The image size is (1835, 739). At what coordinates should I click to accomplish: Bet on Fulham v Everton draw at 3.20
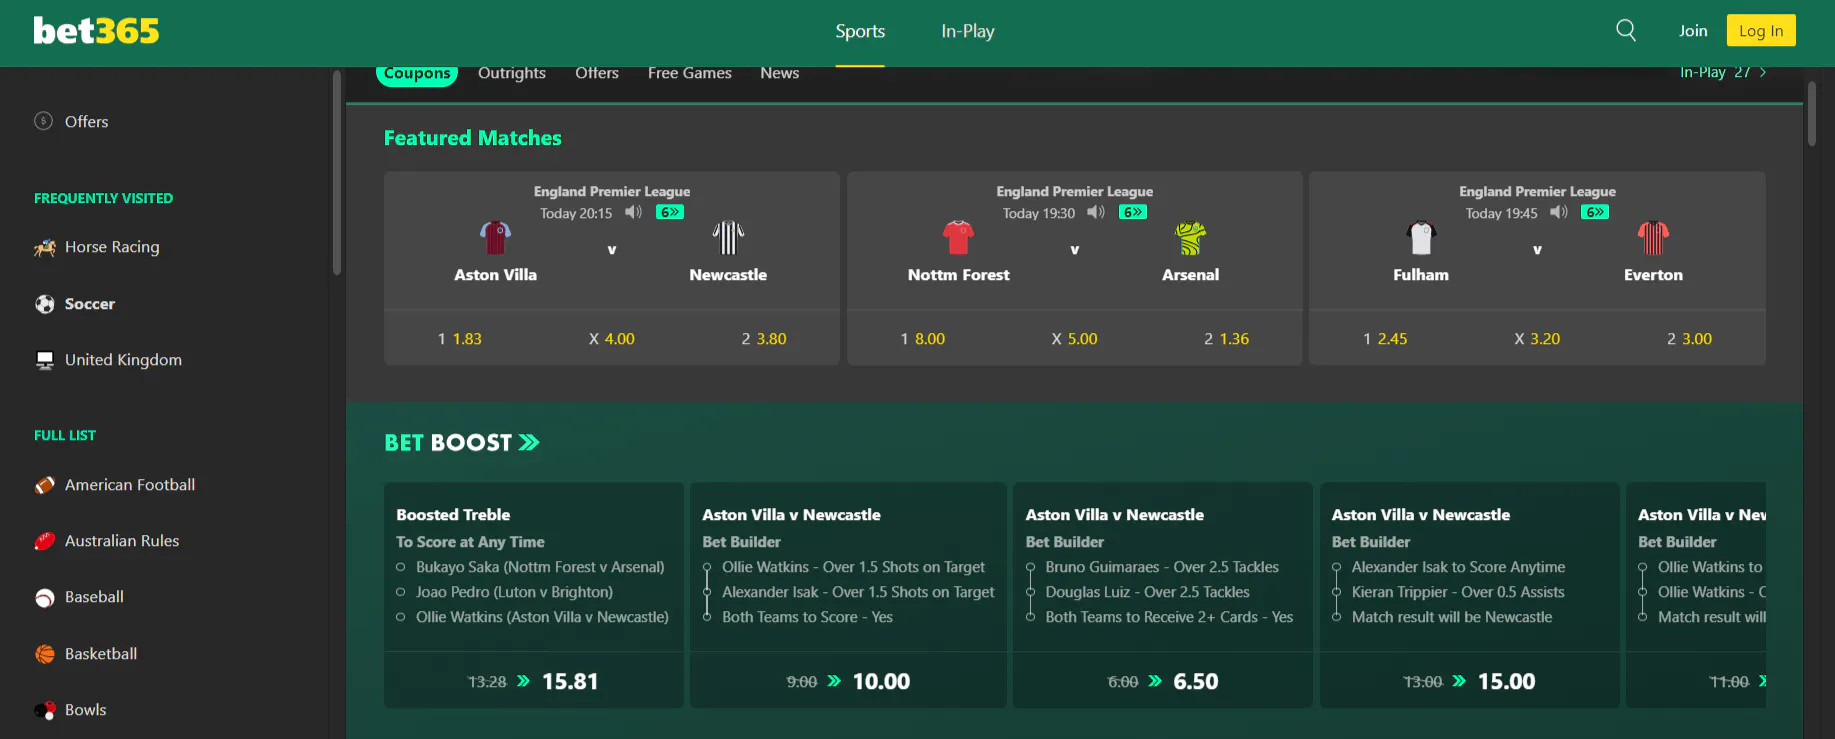click(x=1537, y=339)
